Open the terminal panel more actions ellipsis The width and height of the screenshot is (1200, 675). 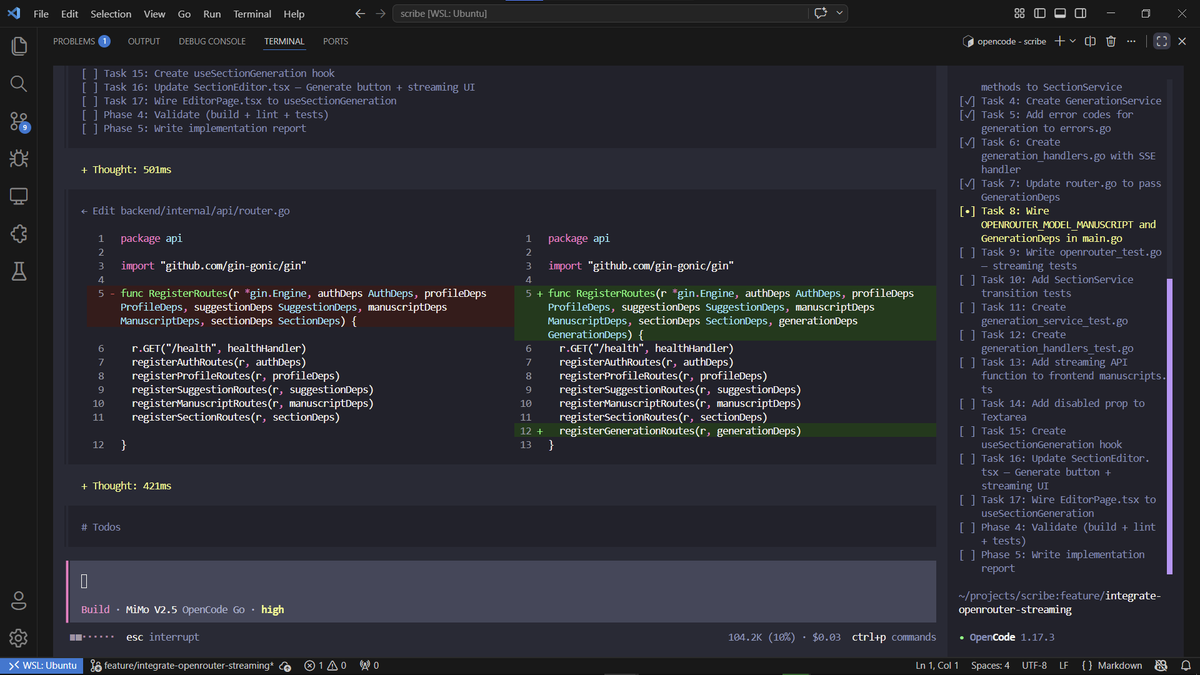pyautogui.click(x=1131, y=41)
